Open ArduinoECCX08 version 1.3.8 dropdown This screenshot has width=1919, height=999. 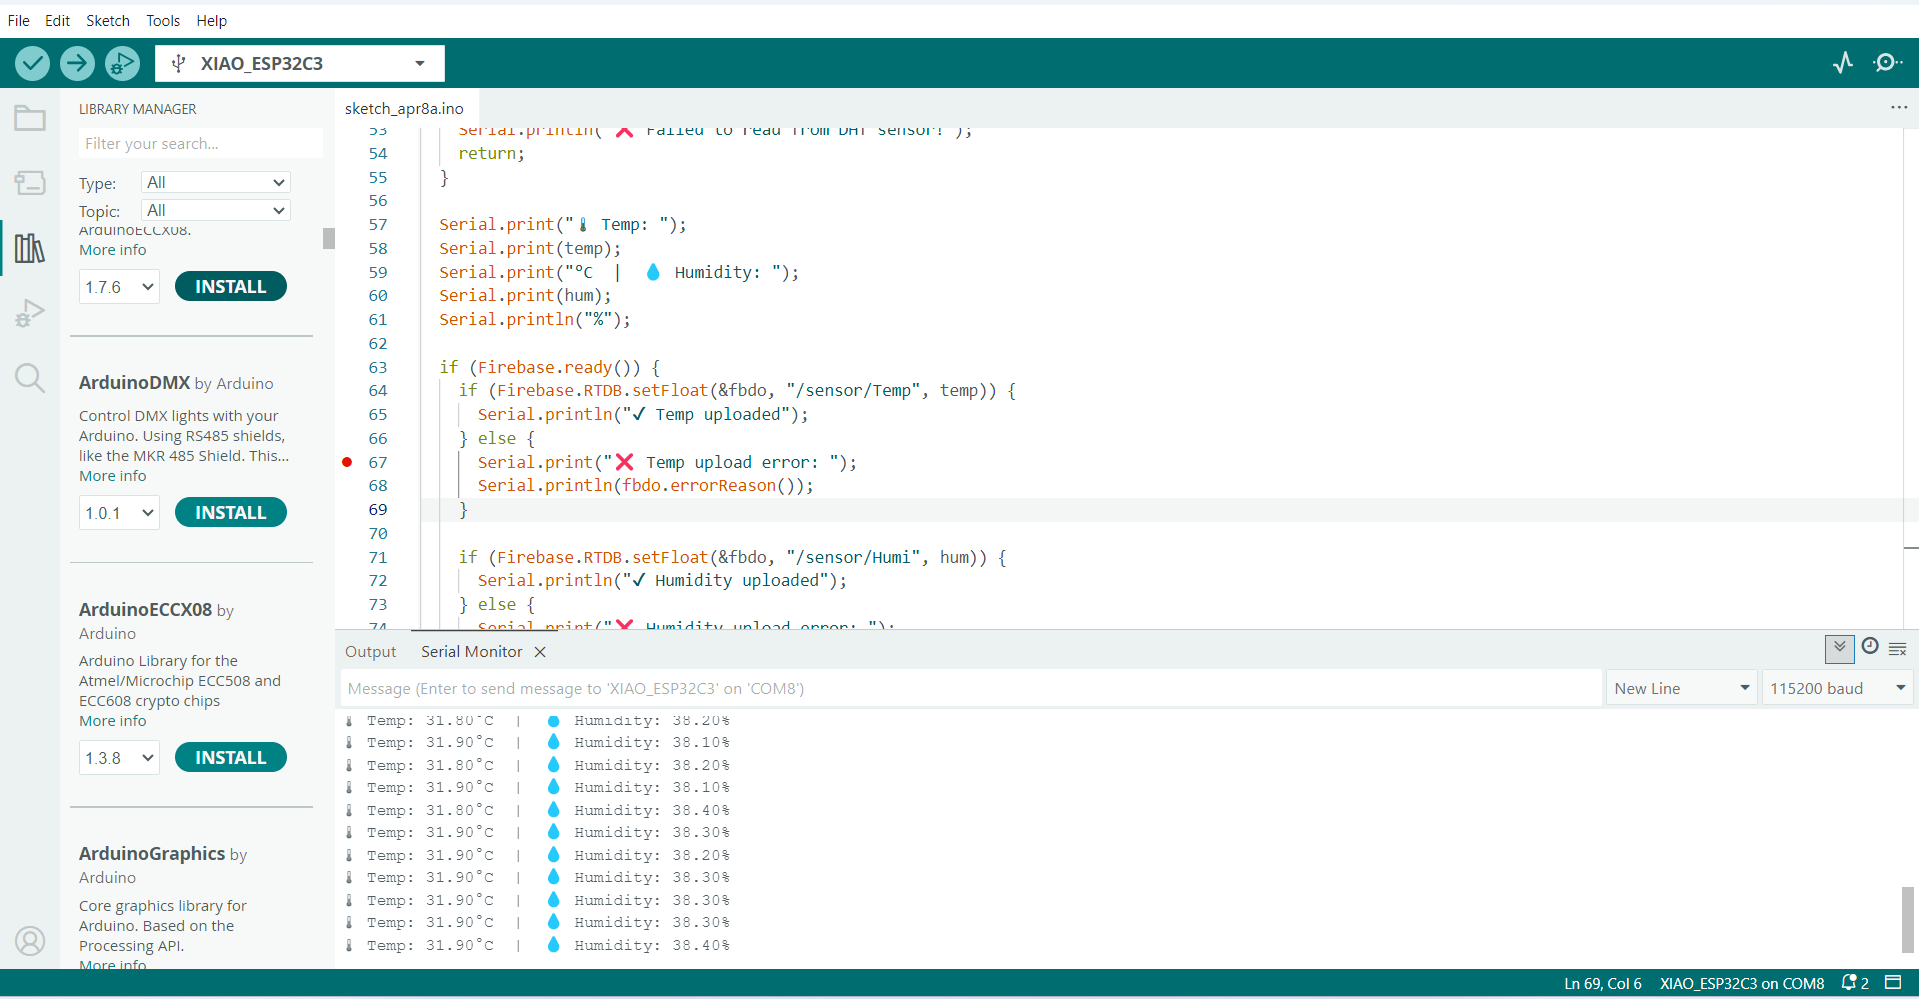(119, 758)
